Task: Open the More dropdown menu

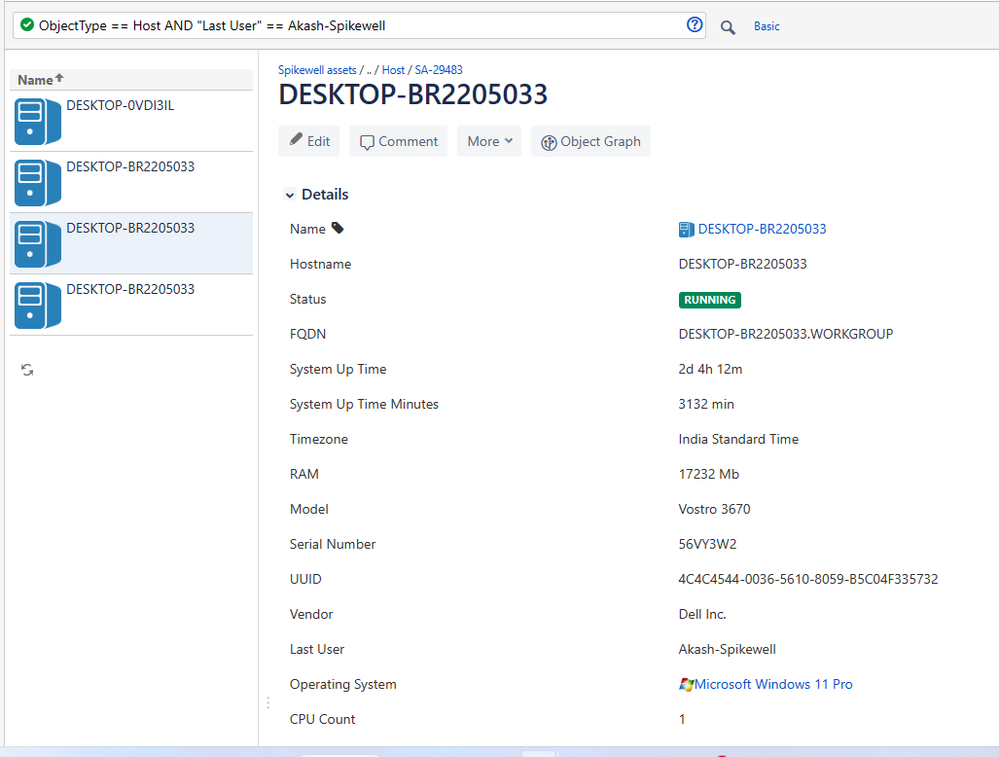Action: 489,141
